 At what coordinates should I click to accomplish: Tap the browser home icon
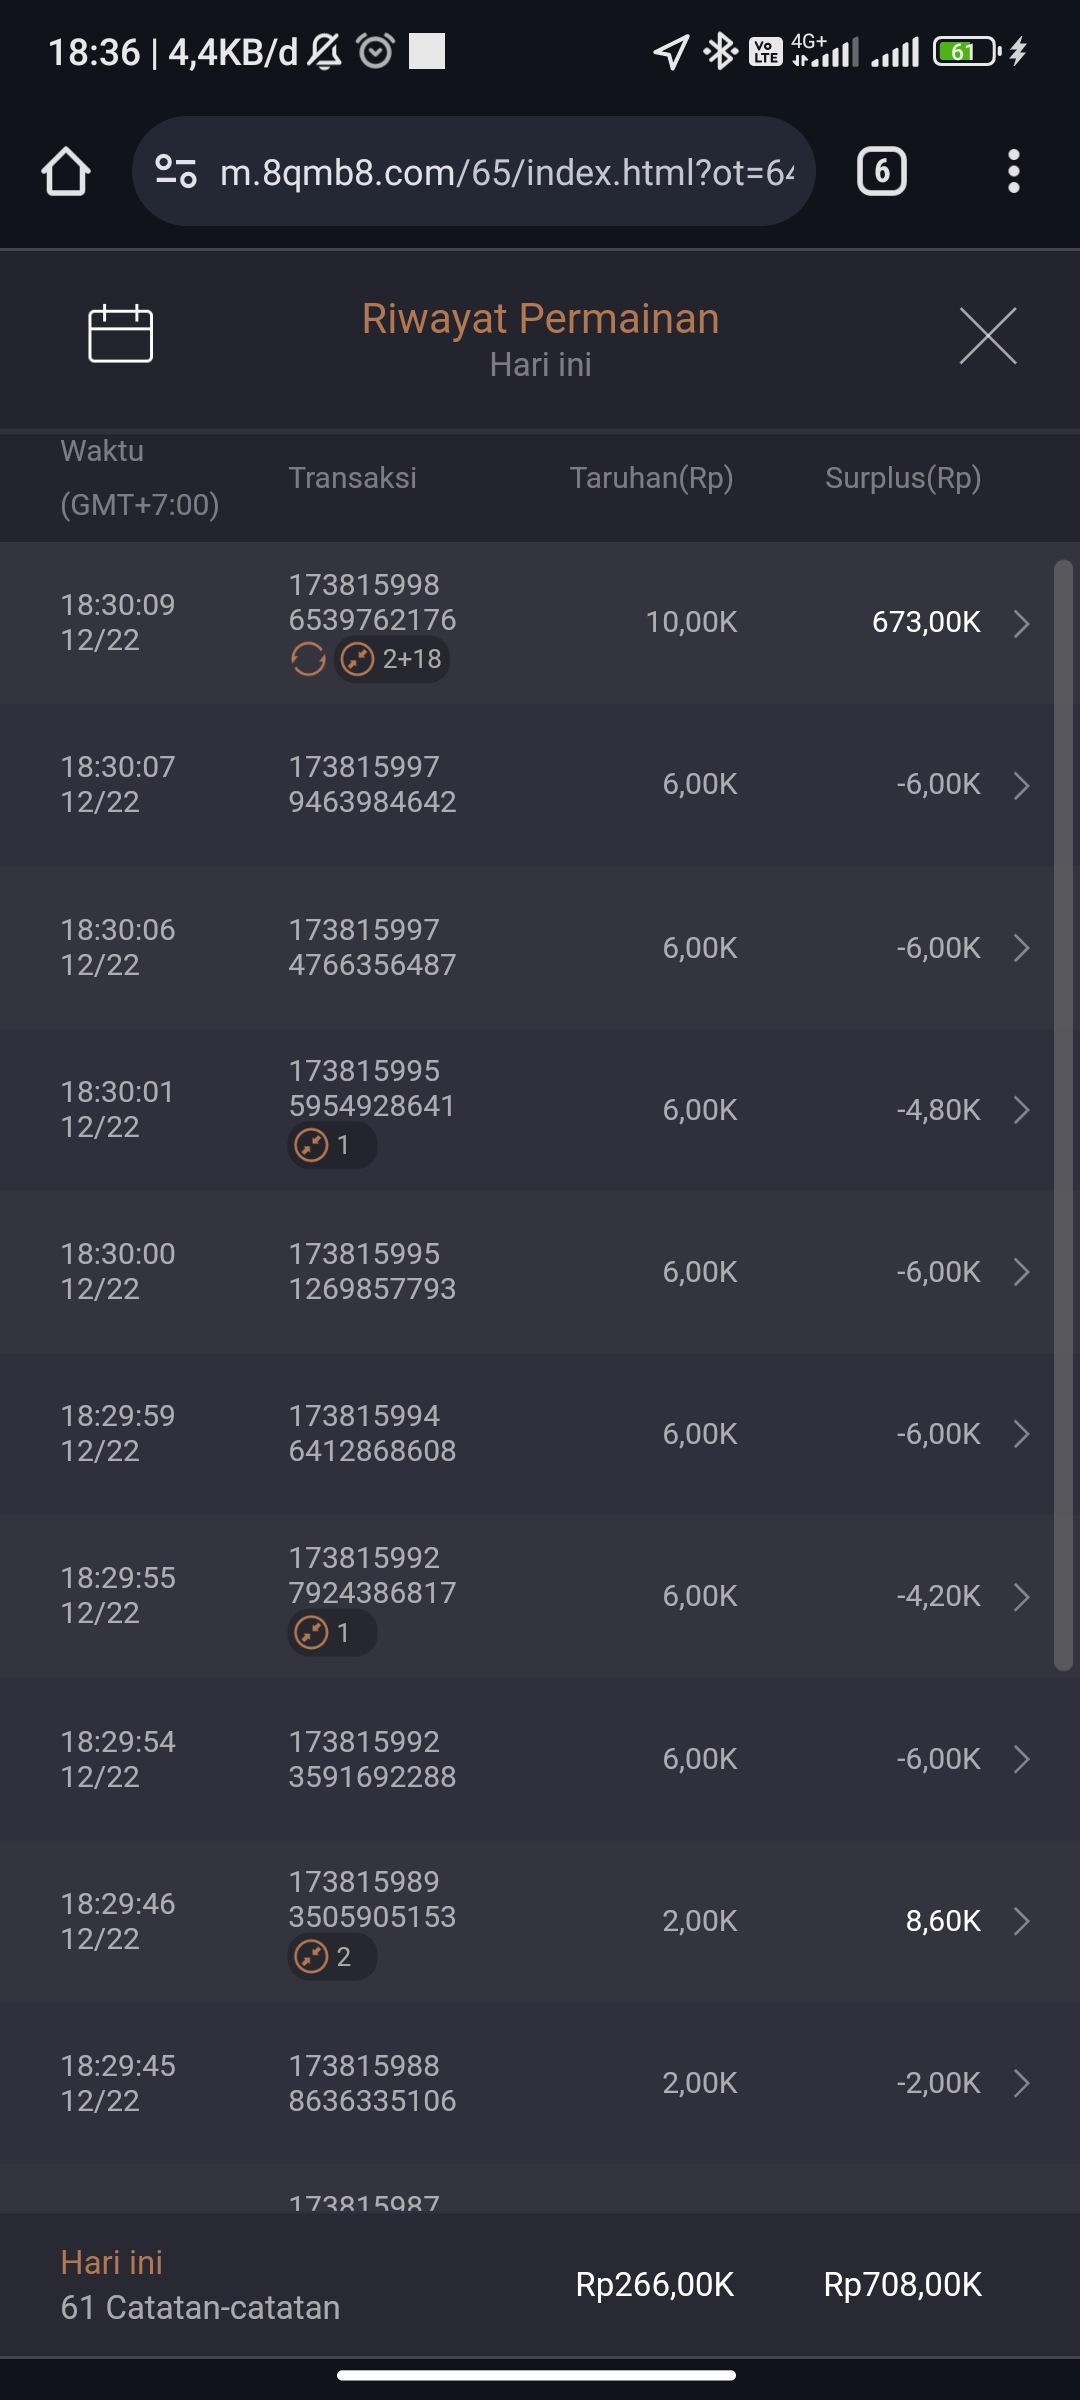coord(66,172)
